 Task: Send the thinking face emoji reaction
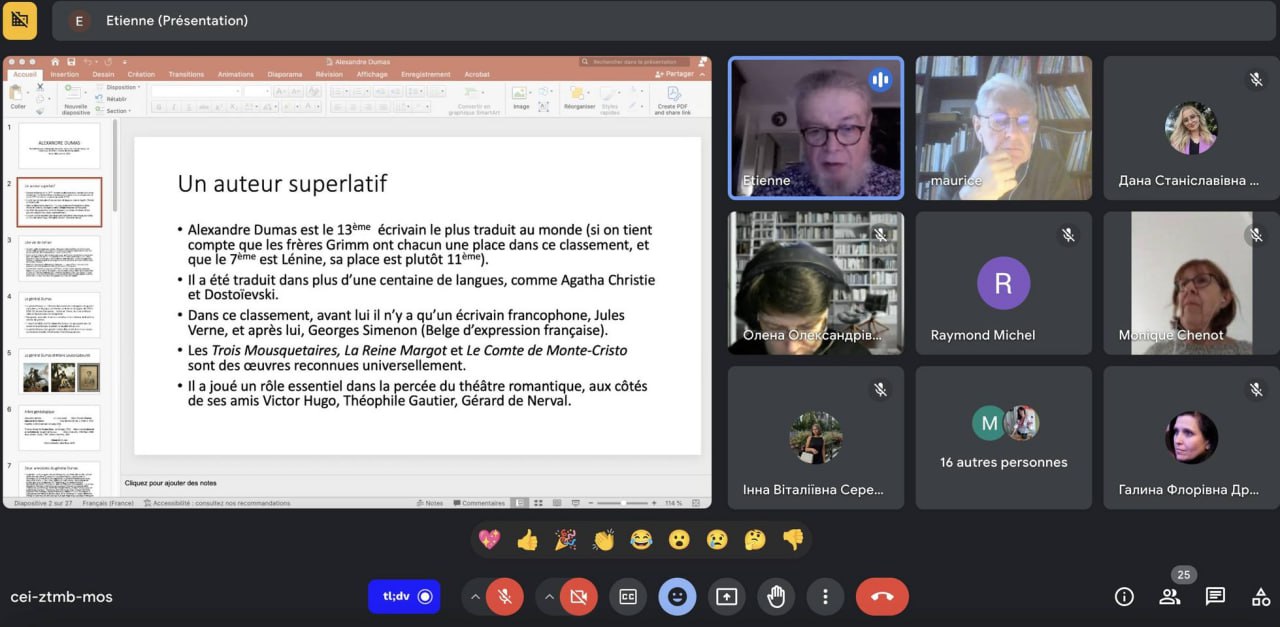point(755,540)
